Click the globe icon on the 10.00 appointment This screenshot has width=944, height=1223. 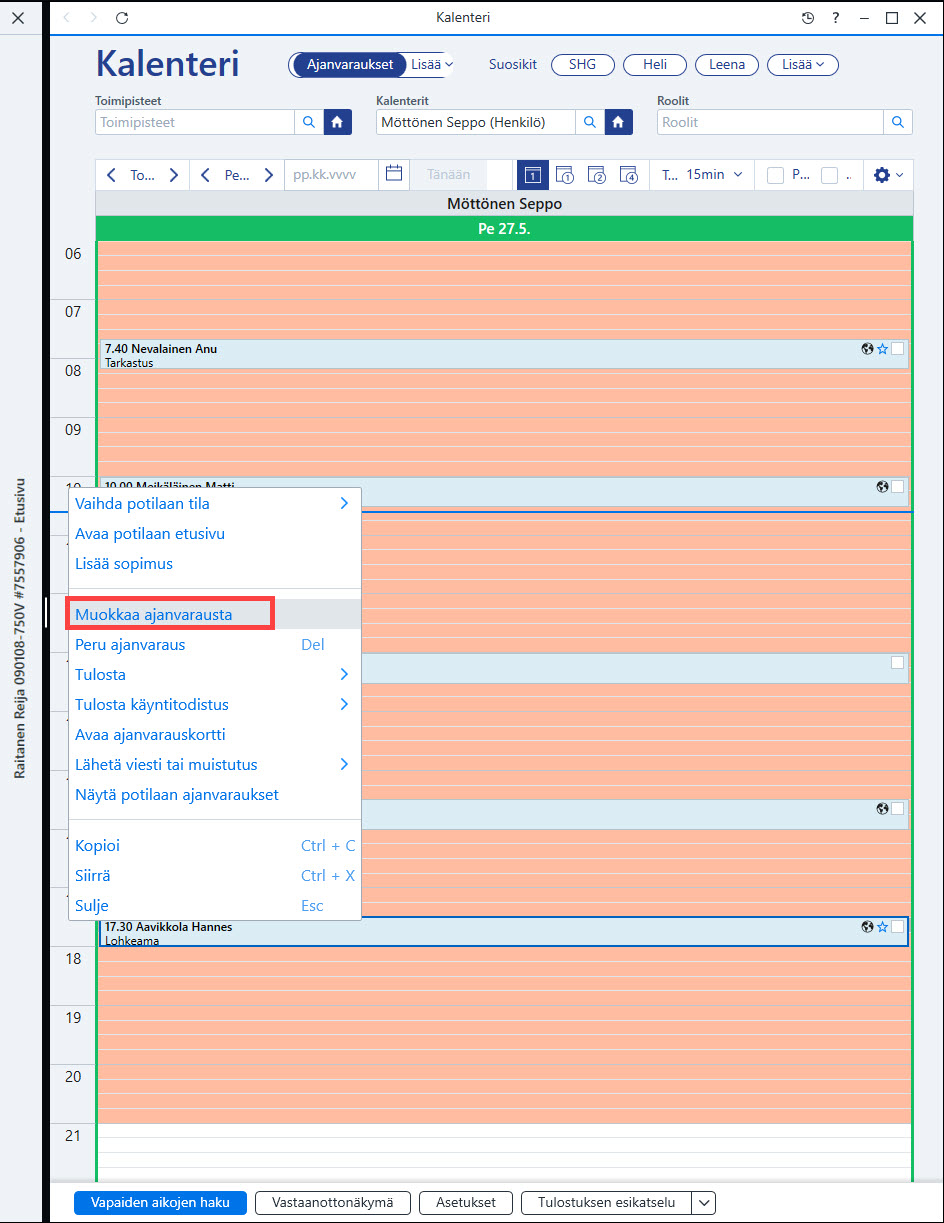pos(882,487)
